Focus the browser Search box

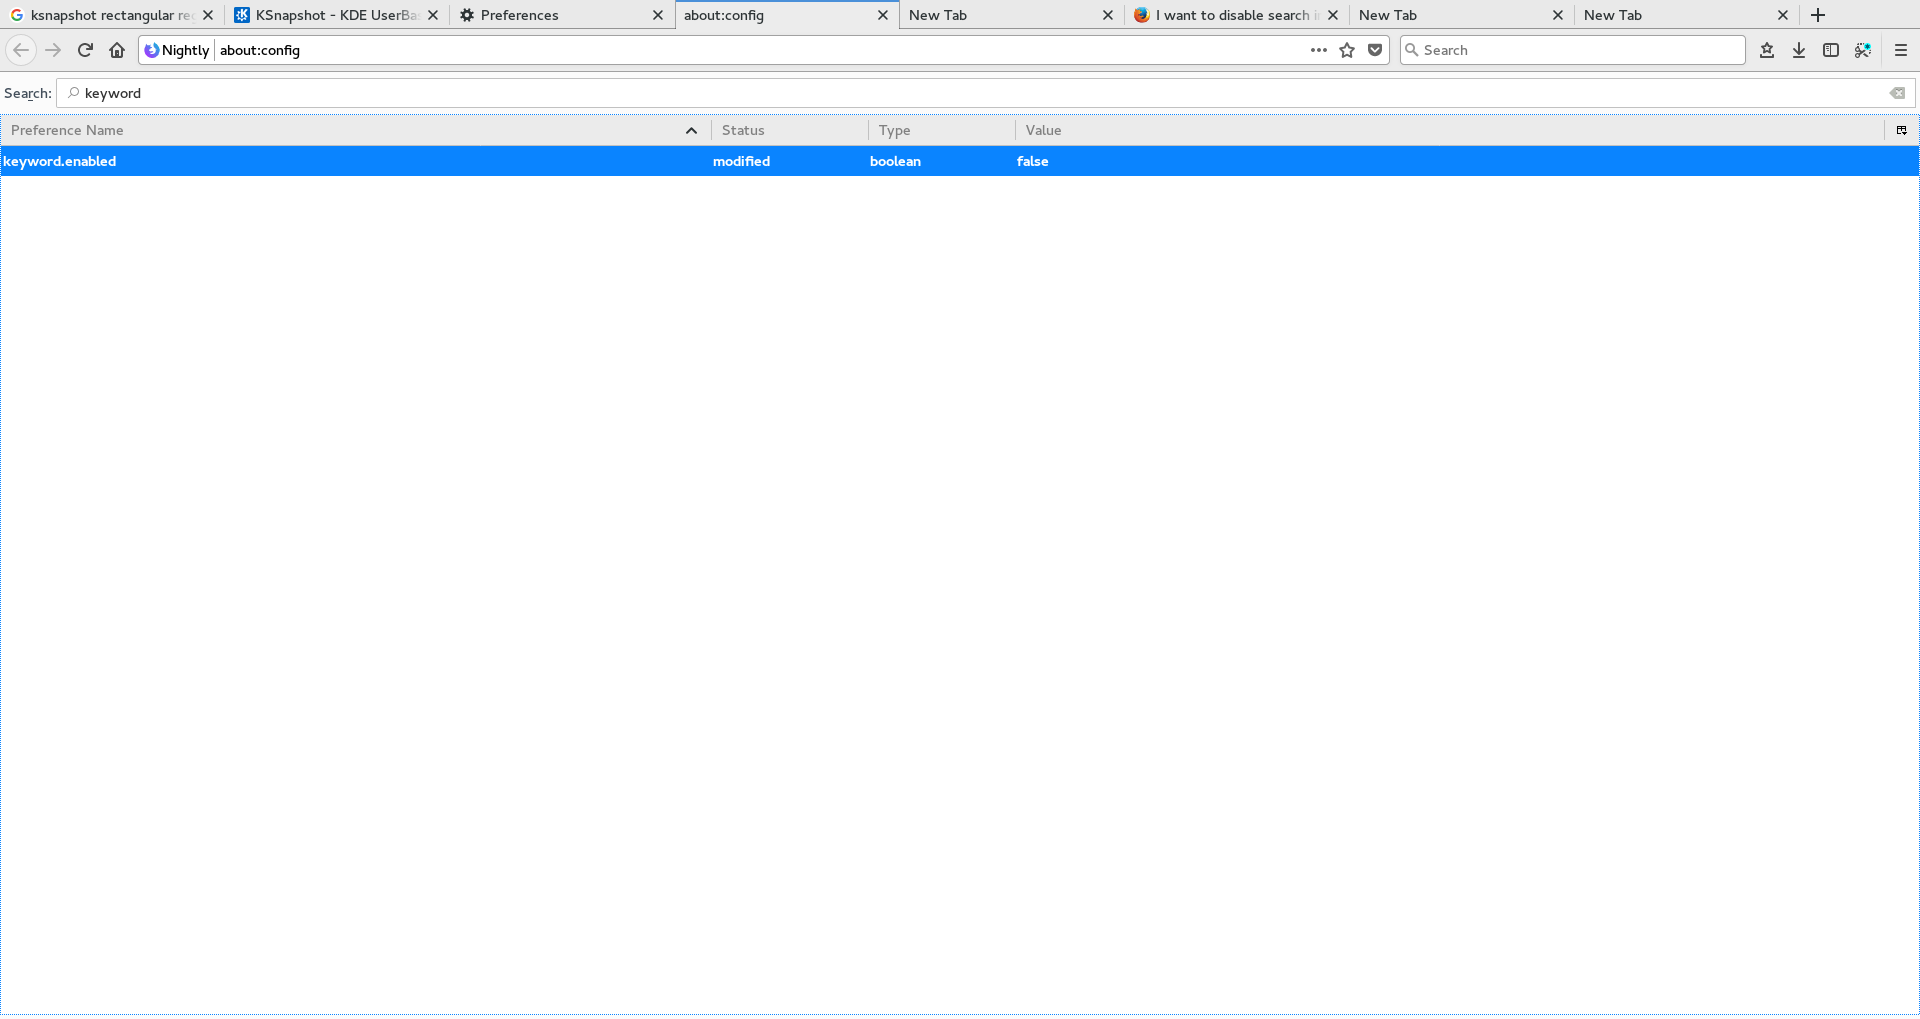click(1573, 50)
